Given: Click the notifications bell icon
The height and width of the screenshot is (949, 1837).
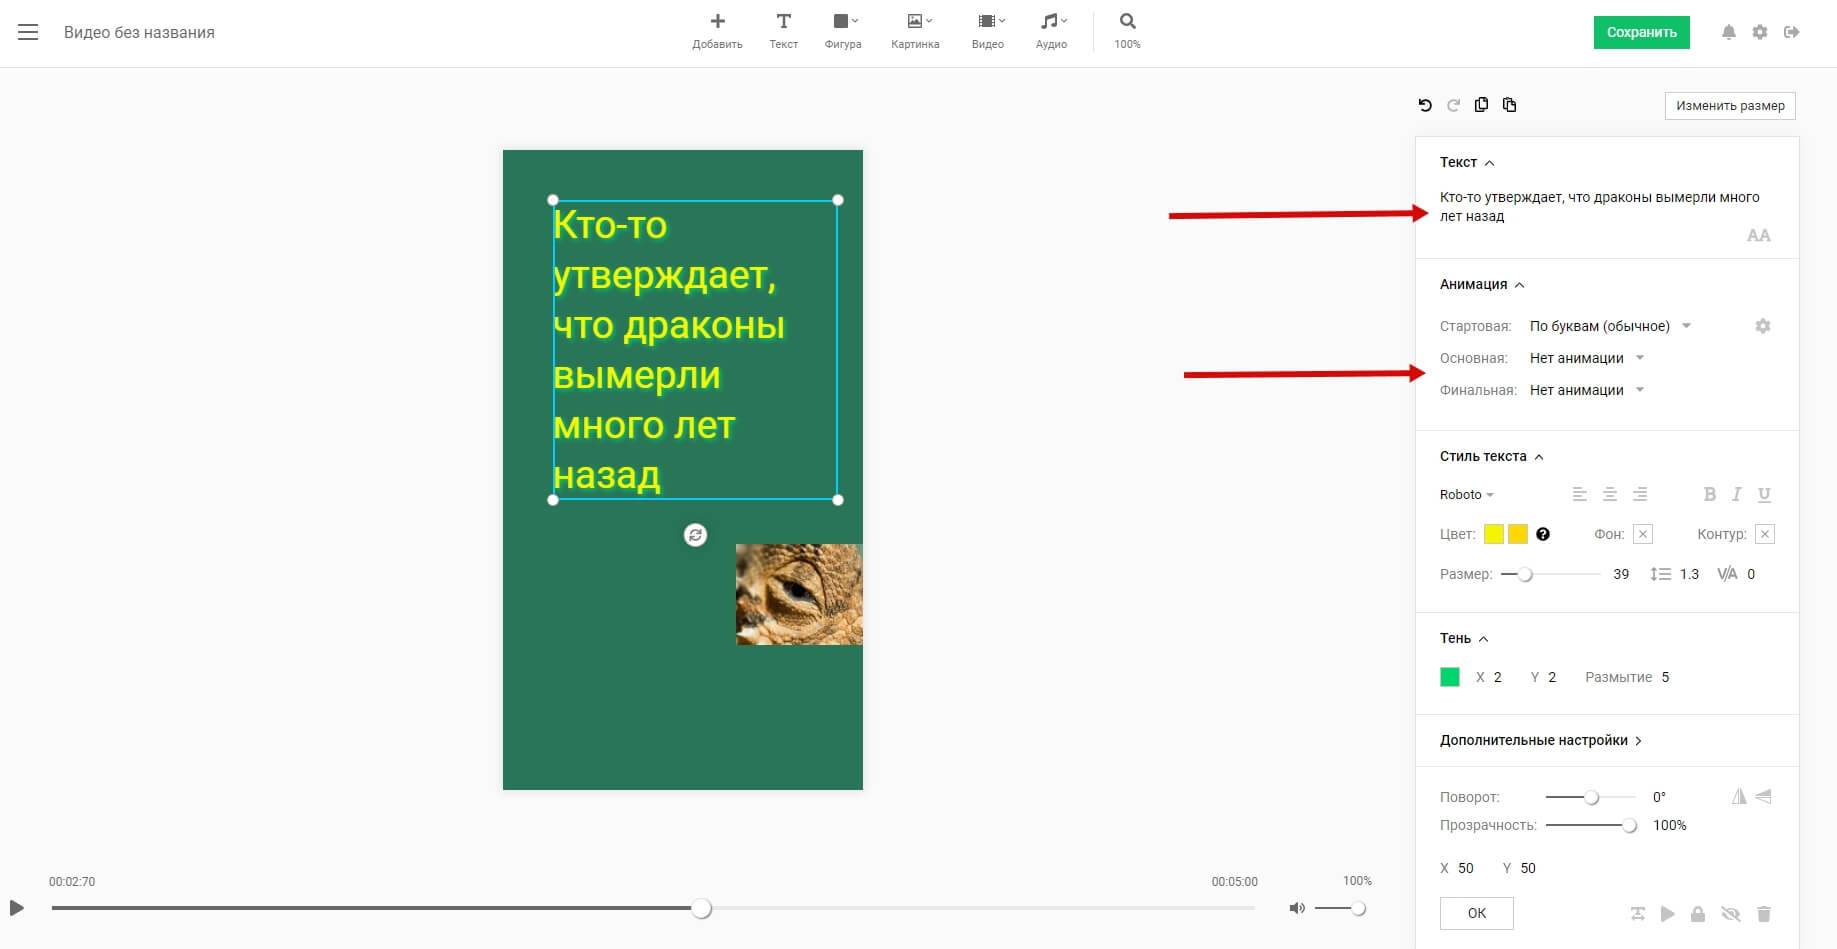Looking at the screenshot, I should click(x=1728, y=32).
